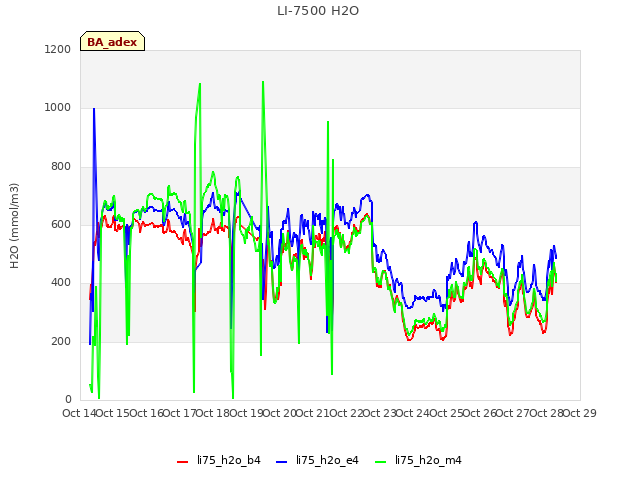640x480 pixels.
Task: Click the 800 y-axis tick label
Action: (x=61, y=167)
